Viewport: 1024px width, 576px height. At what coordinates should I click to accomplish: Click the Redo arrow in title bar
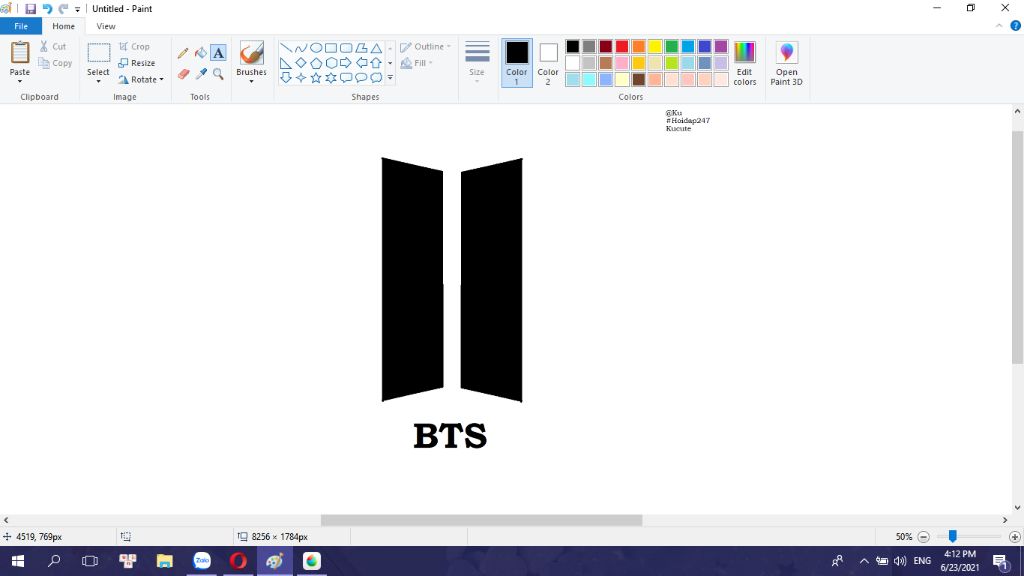(x=63, y=9)
